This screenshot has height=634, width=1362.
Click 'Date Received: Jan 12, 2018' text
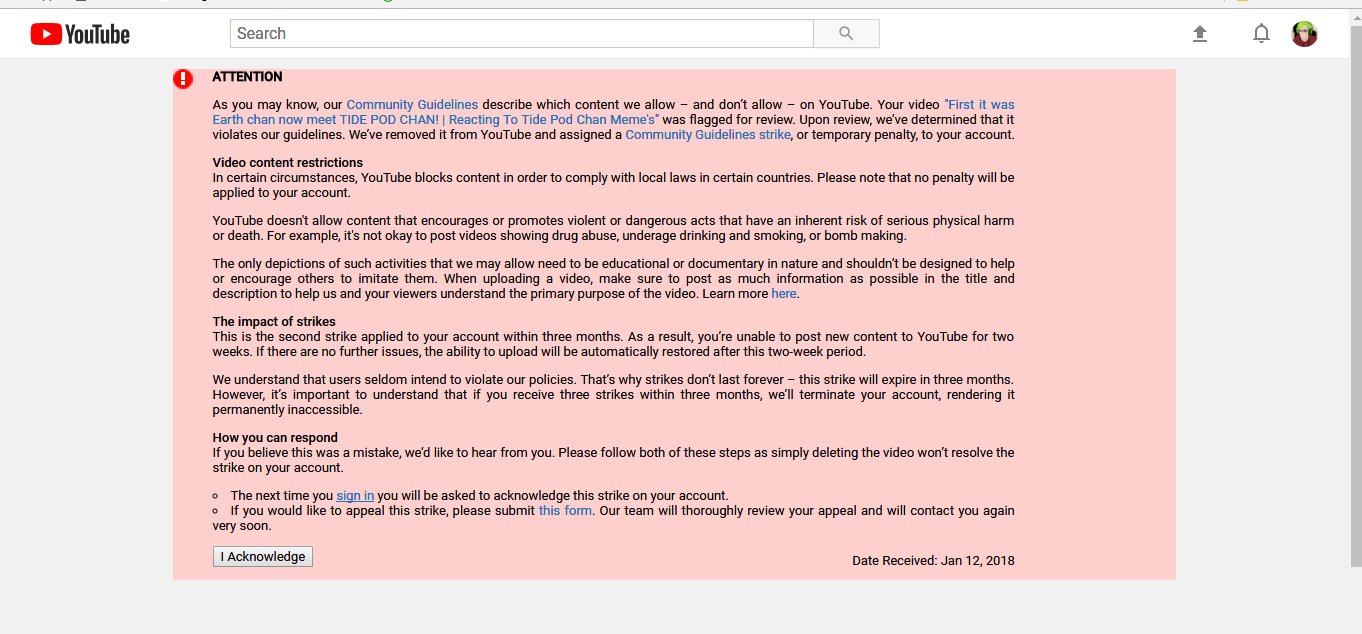click(933, 560)
